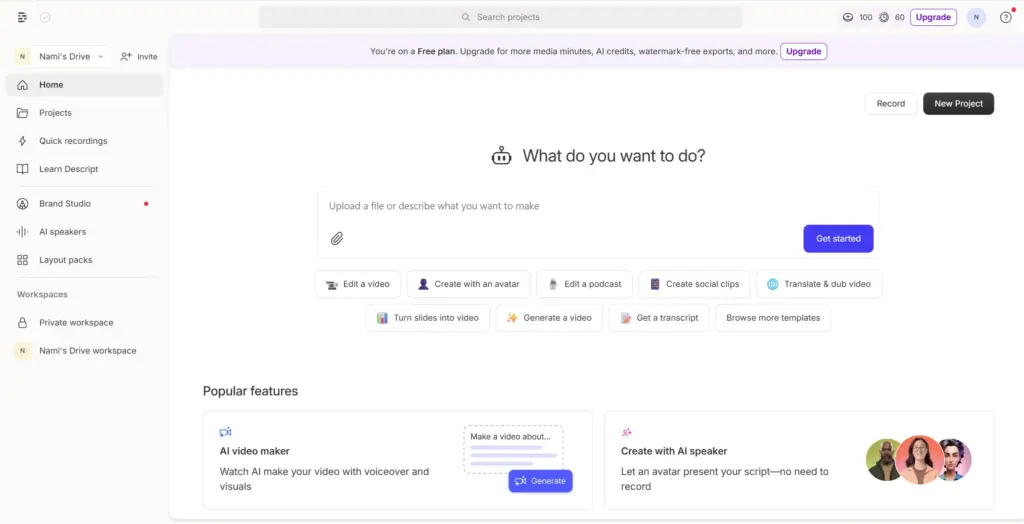This screenshot has height=524, width=1024.
Task: Open Learn Descript page
Action: pyautogui.click(x=68, y=169)
